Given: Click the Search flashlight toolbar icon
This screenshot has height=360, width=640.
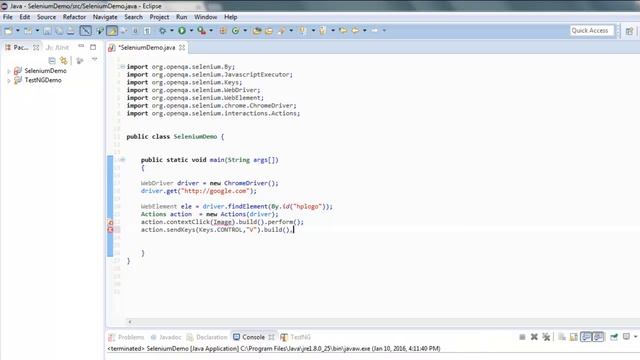Looking at the screenshot, I should click(282, 31).
